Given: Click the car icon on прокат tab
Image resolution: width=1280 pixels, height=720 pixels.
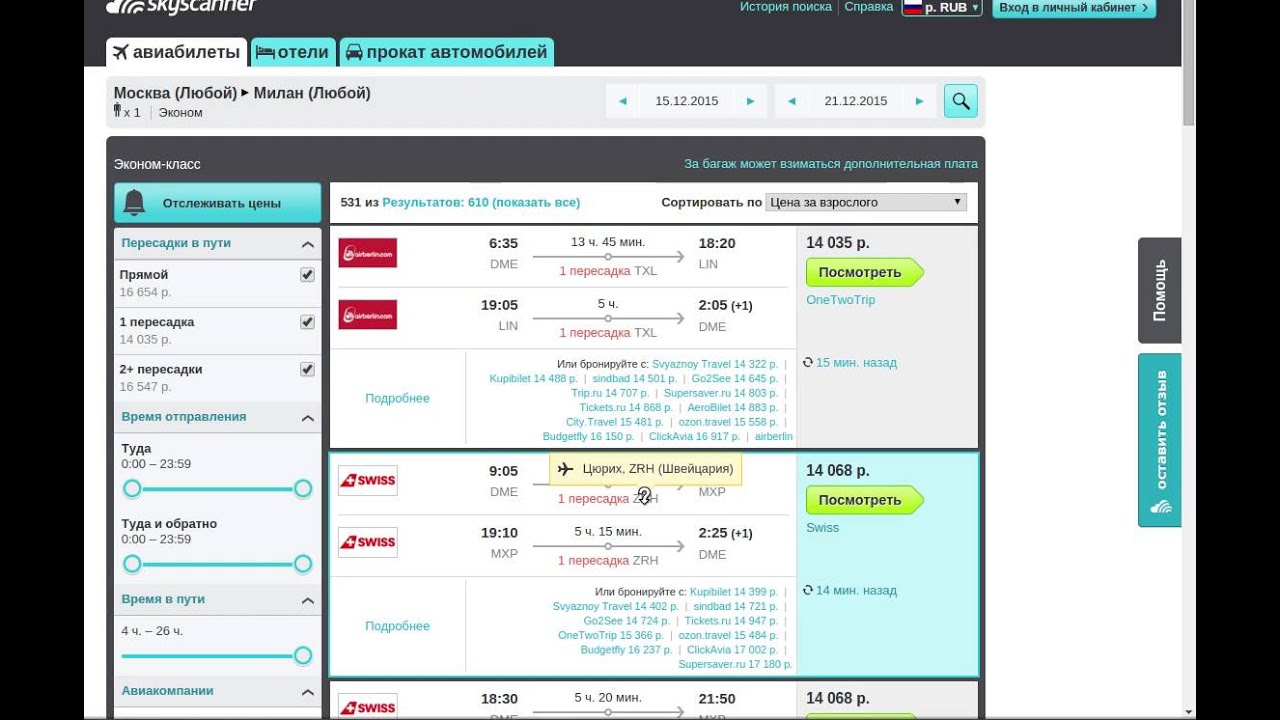Looking at the screenshot, I should tap(353, 52).
